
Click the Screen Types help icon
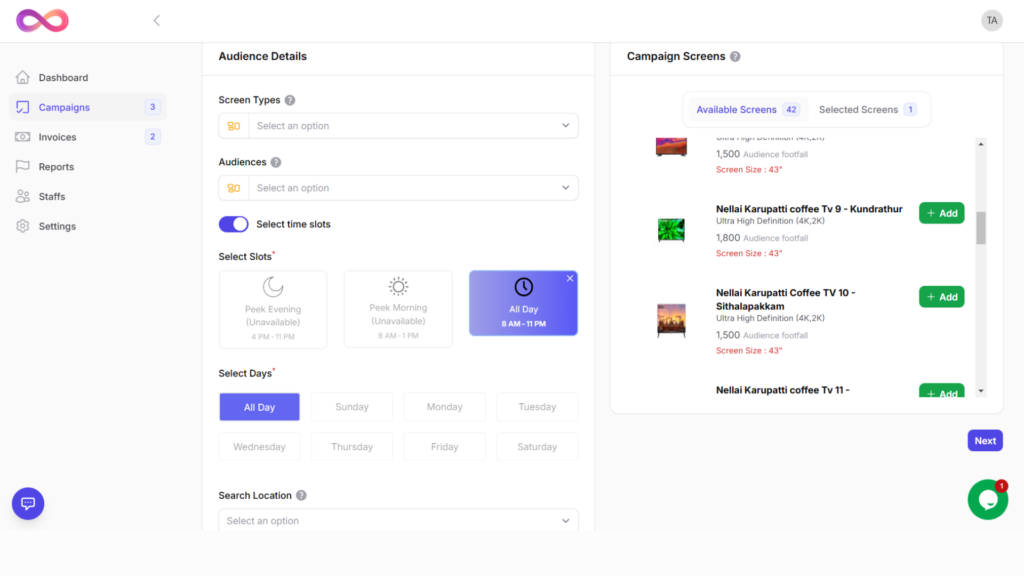[290, 100]
